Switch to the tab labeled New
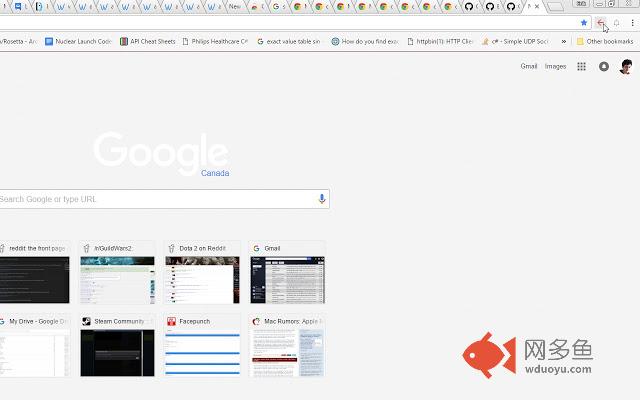 pyautogui.click(x=236, y=7)
